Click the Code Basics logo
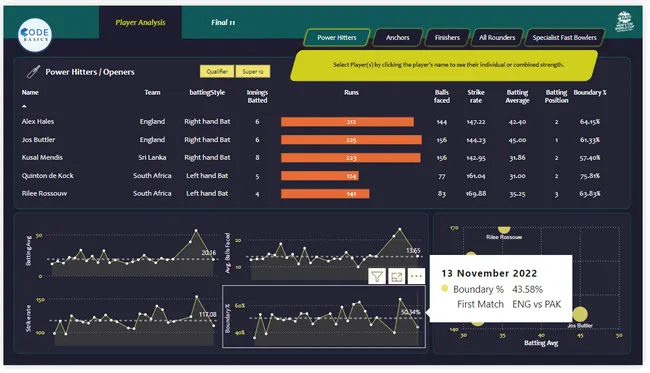Screen dimensions: 650x373 pos(35,34)
